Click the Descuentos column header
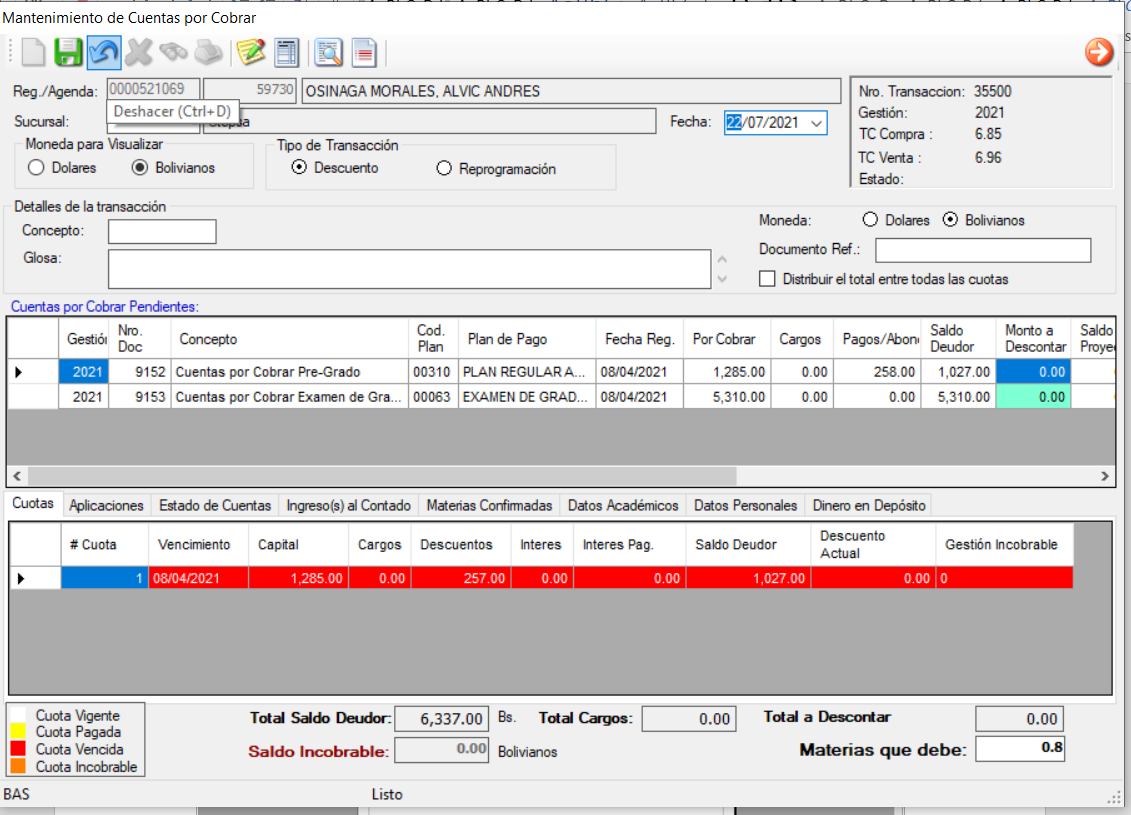Viewport: 1131px width, 815px height. pos(461,545)
